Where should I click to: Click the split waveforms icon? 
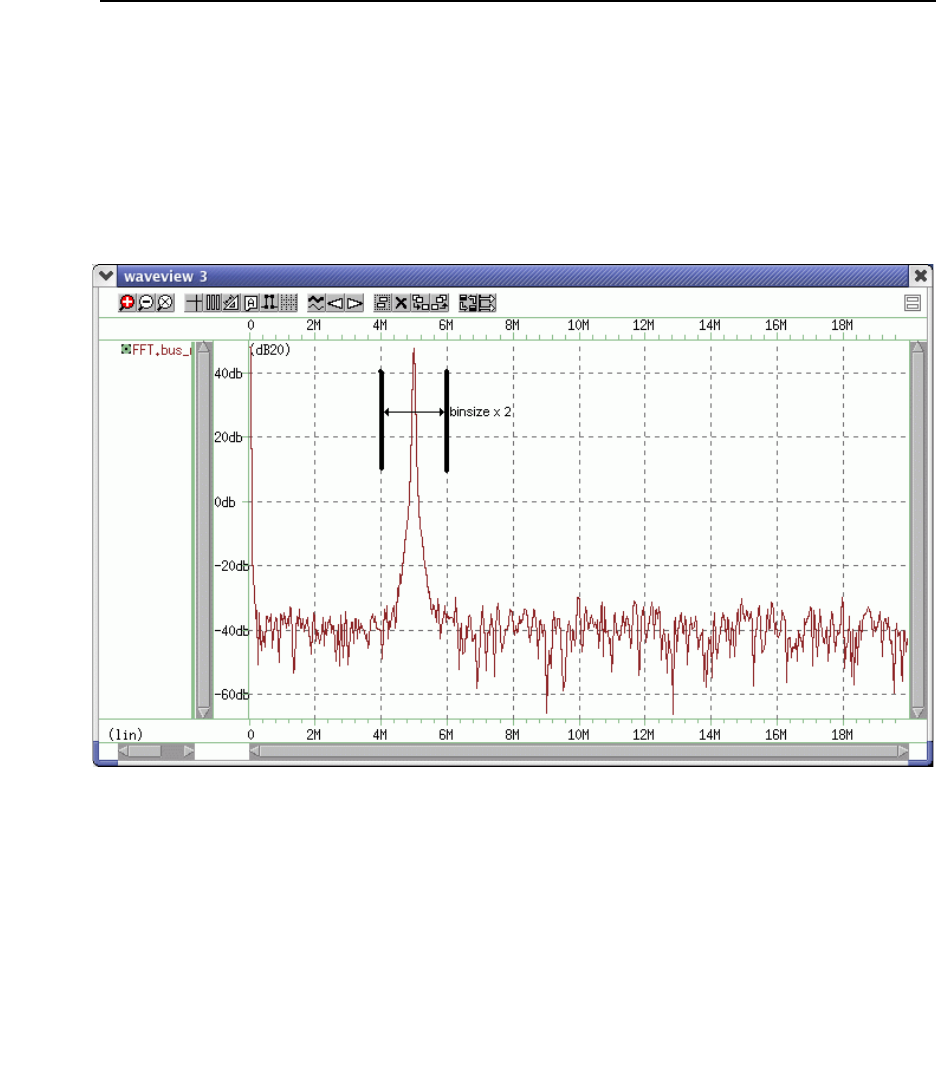[x=420, y=303]
